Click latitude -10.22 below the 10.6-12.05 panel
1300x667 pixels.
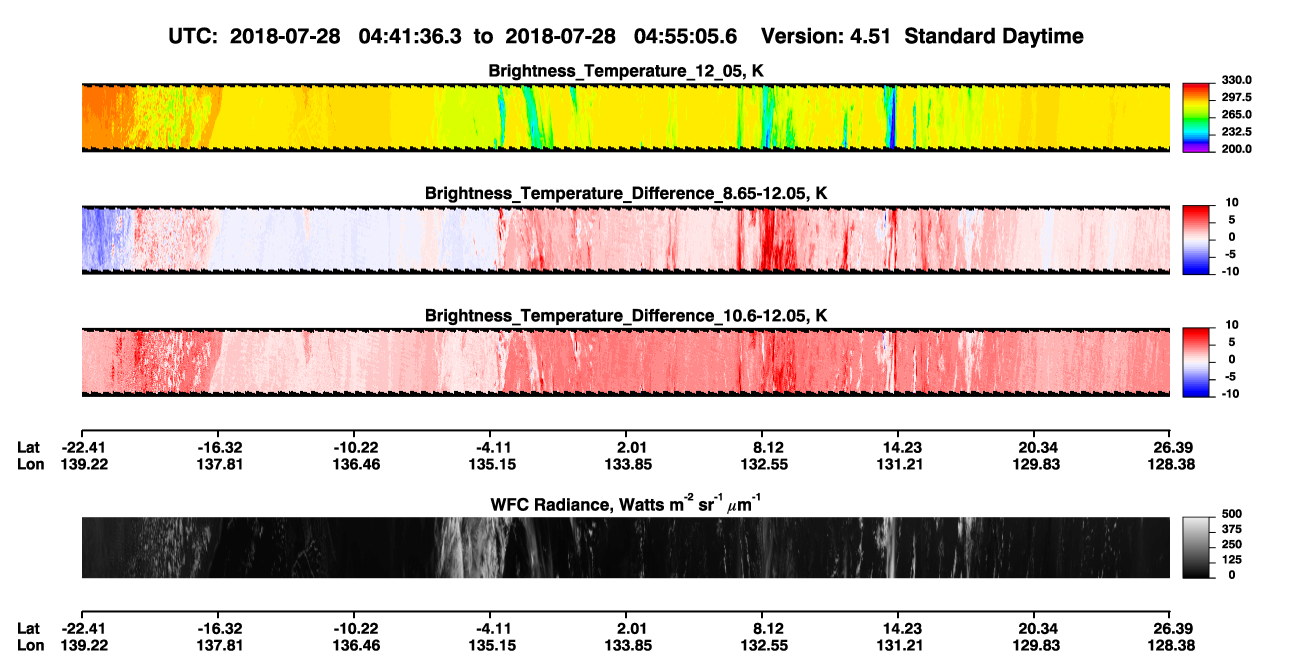(355, 448)
